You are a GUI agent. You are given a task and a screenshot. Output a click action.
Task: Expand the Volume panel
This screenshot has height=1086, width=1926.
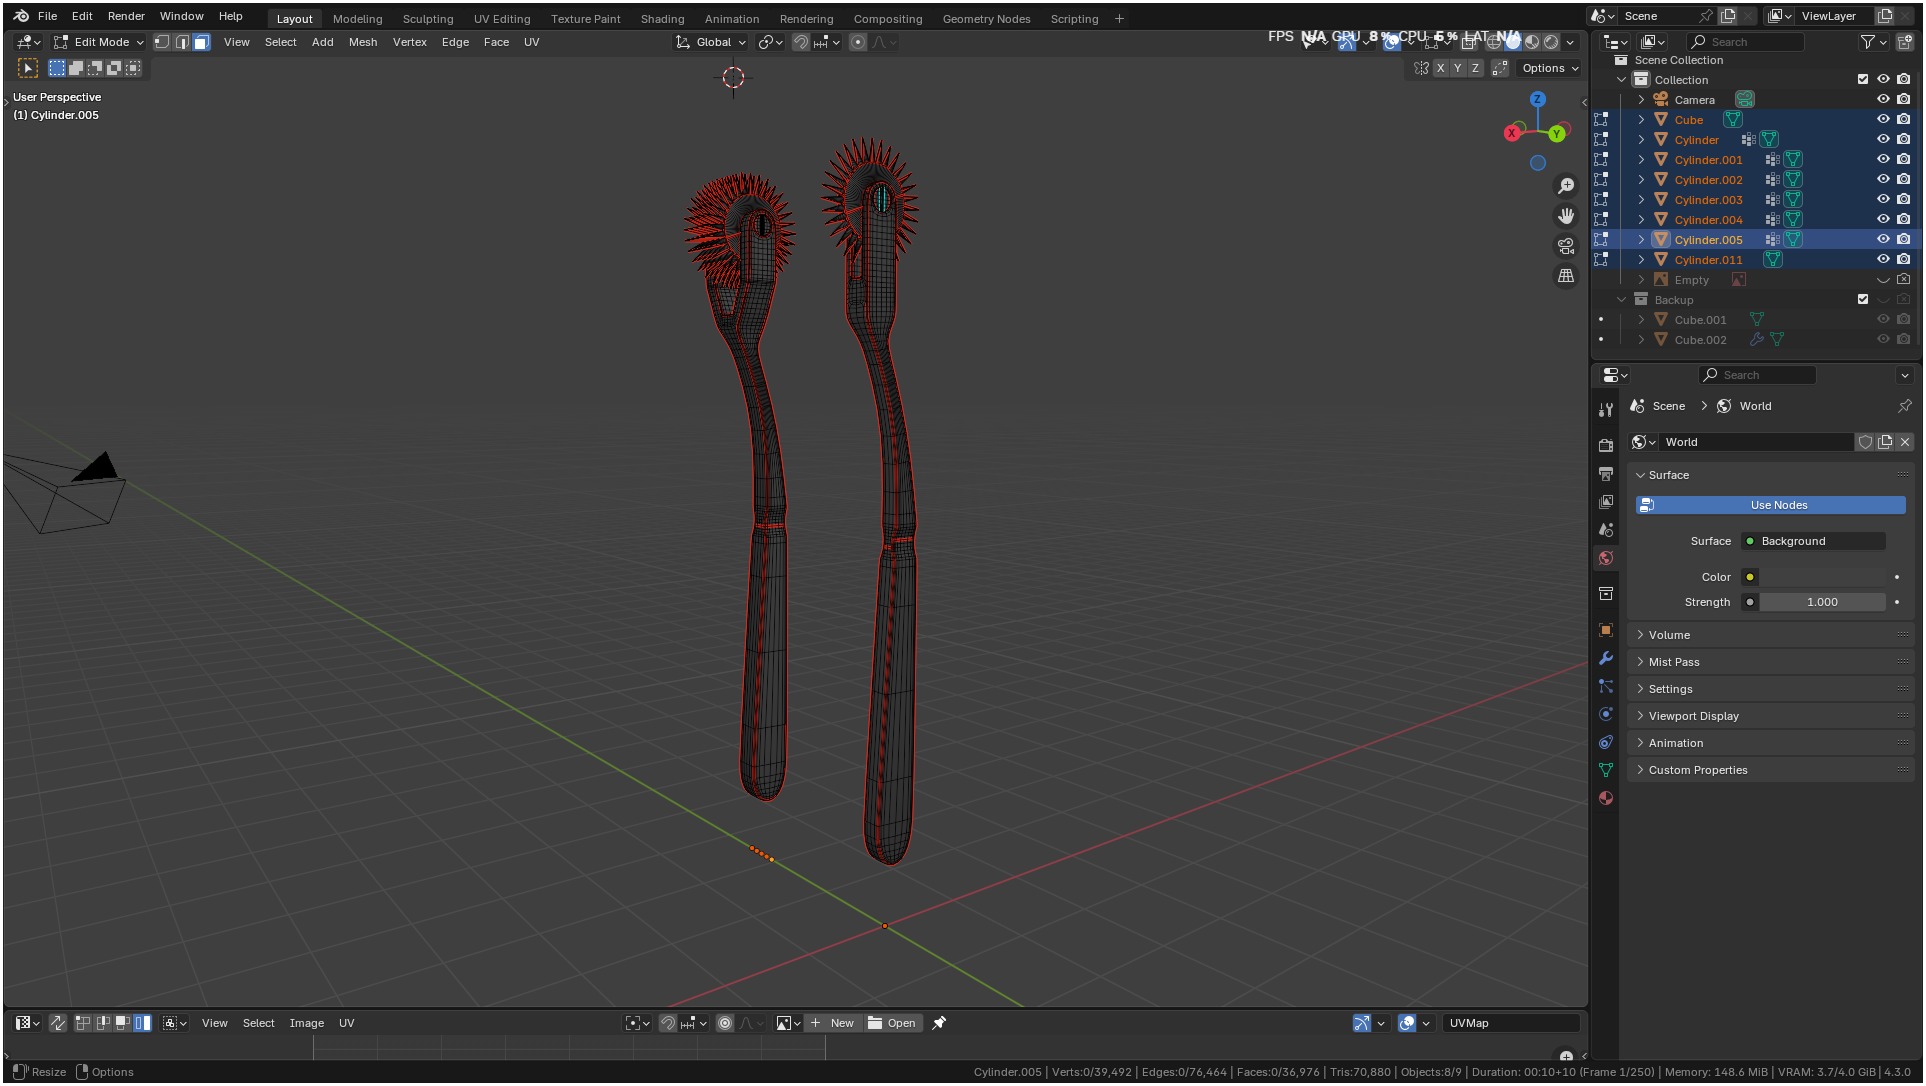point(1669,635)
